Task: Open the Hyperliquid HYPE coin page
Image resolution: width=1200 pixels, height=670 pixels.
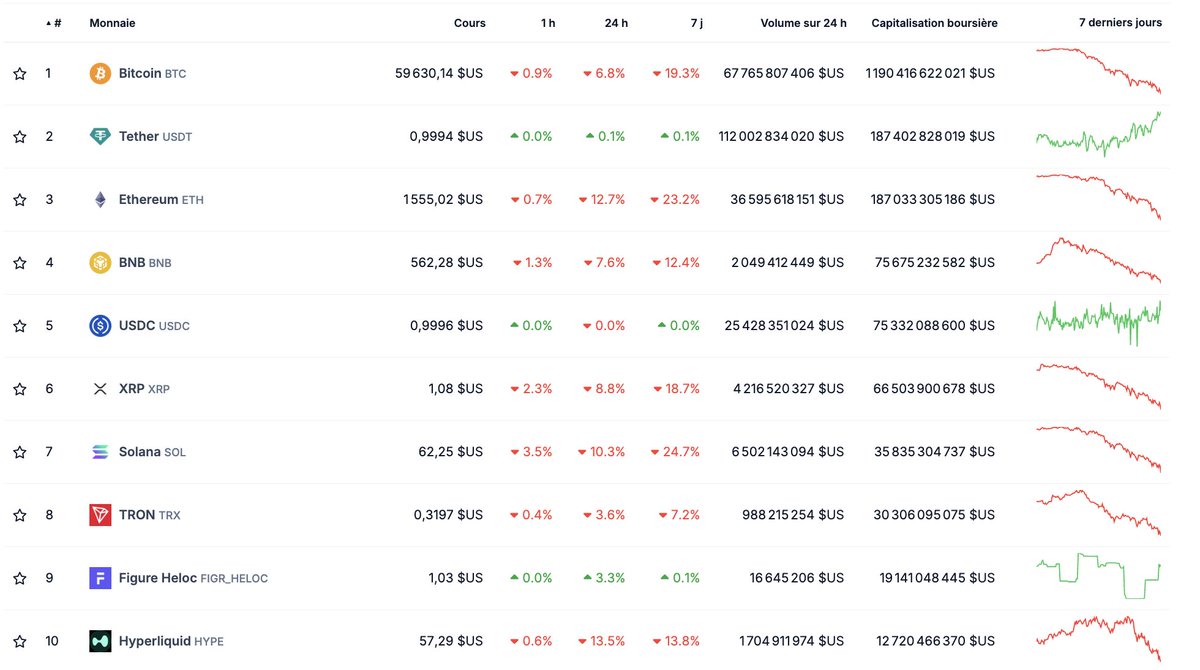Action: coord(171,641)
